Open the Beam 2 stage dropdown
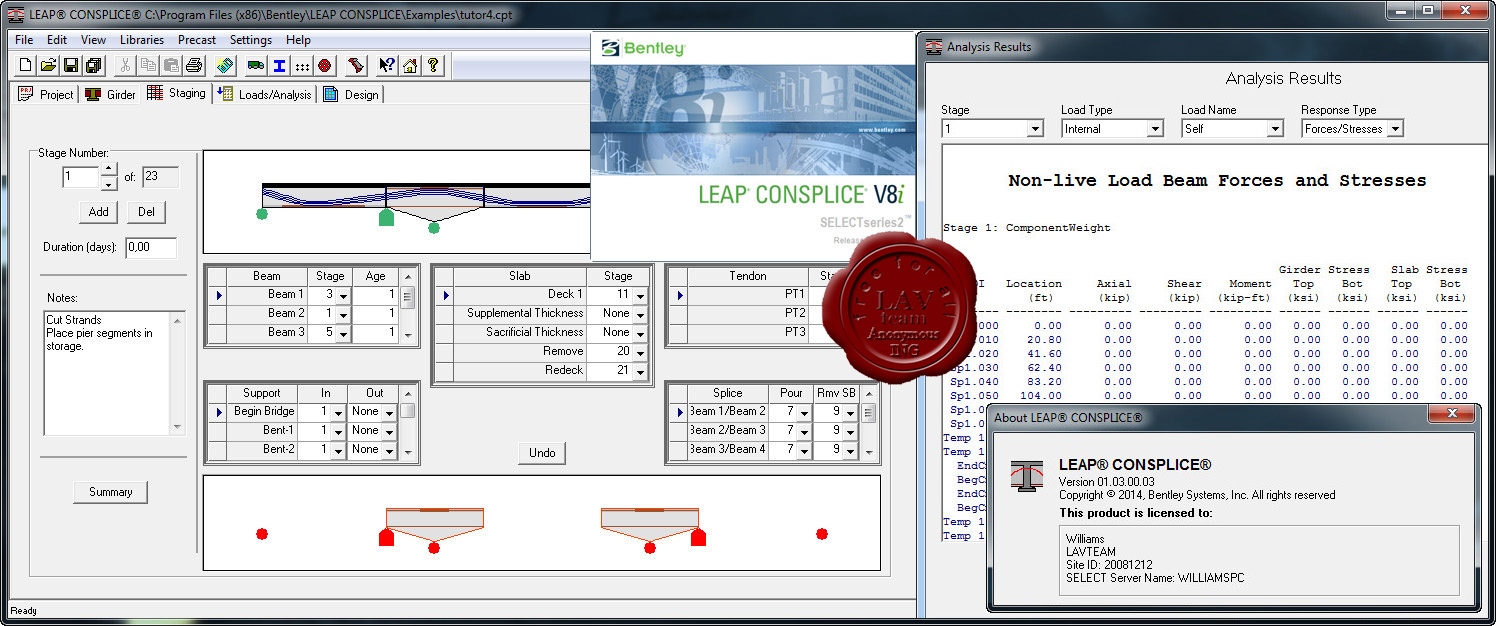This screenshot has height=626, width=1496. [x=343, y=314]
